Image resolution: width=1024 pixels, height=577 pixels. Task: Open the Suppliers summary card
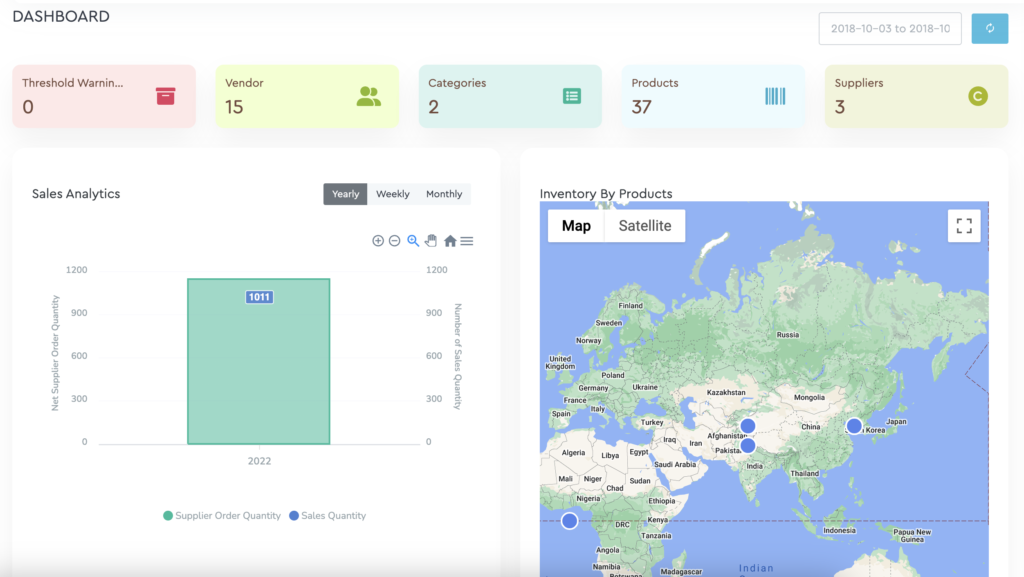[x=916, y=96]
